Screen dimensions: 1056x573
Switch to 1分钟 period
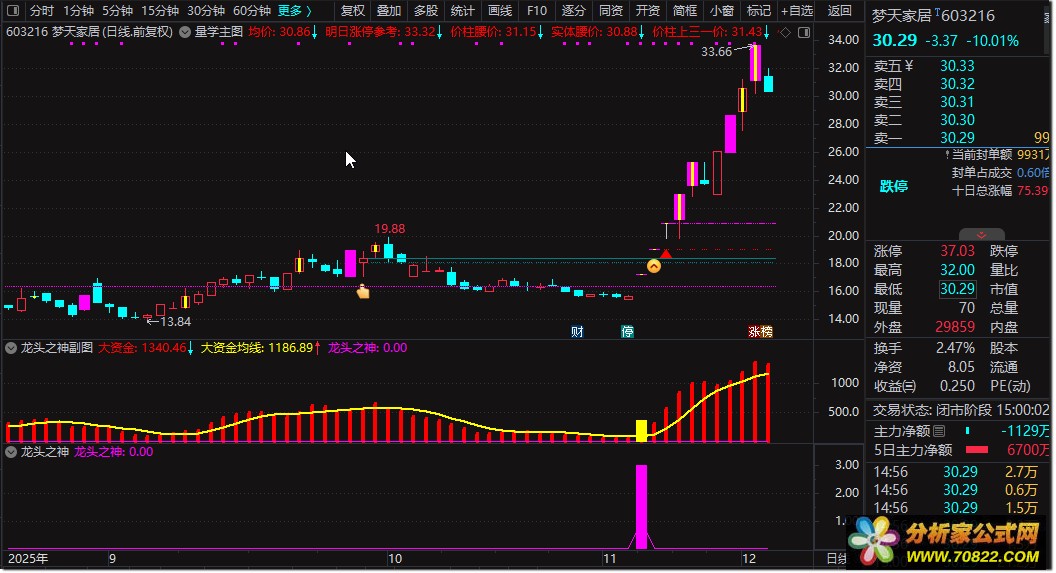click(x=78, y=11)
